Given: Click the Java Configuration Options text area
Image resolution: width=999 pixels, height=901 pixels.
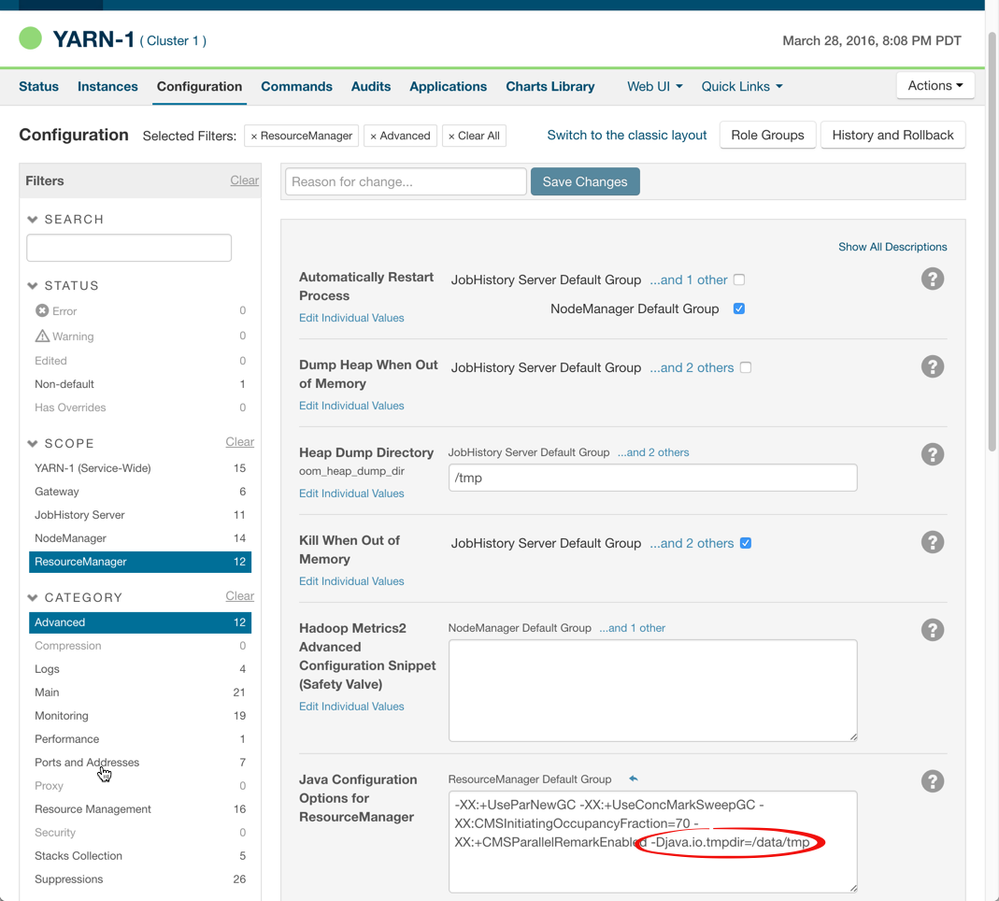Looking at the screenshot, I should point(652,842).
